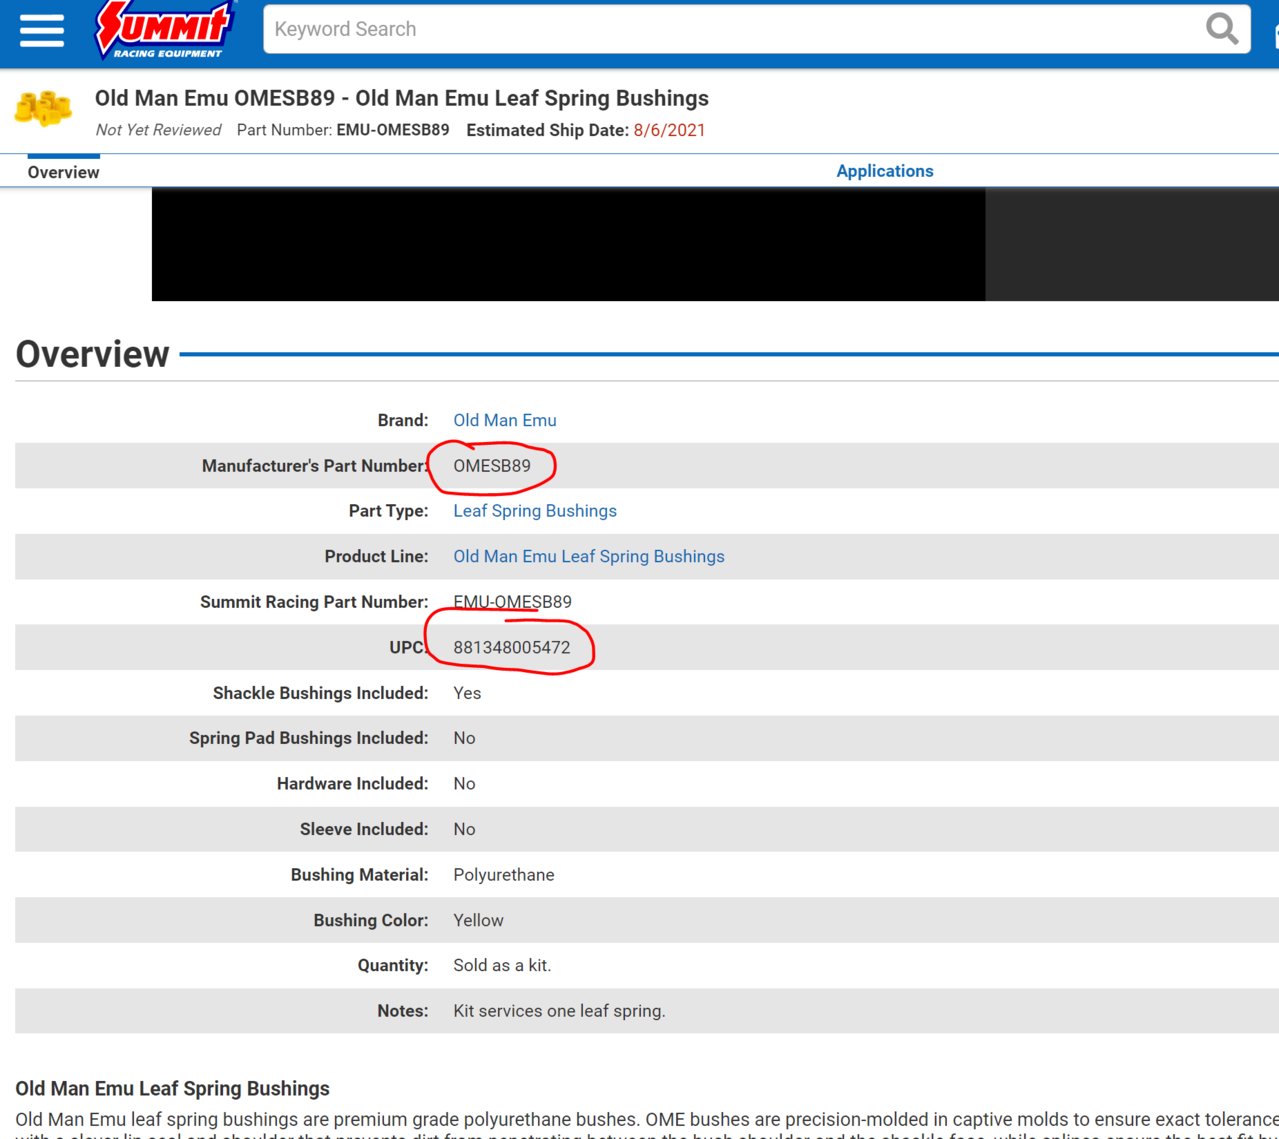
Task: Click the 'No' value for Hardware Included
Action: pyautogui.click(x=464, y=784)
